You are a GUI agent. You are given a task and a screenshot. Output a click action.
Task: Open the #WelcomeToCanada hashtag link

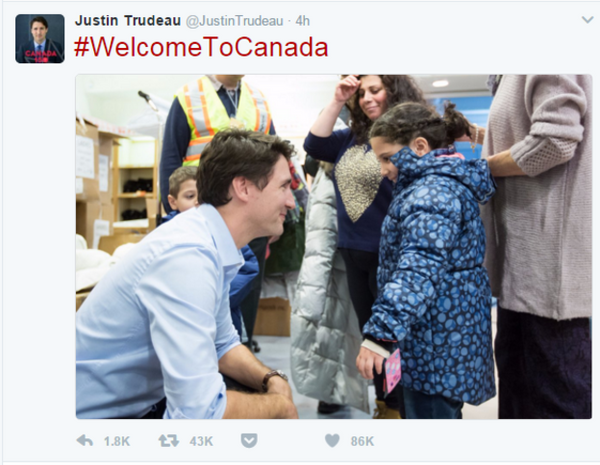point(202,47)
